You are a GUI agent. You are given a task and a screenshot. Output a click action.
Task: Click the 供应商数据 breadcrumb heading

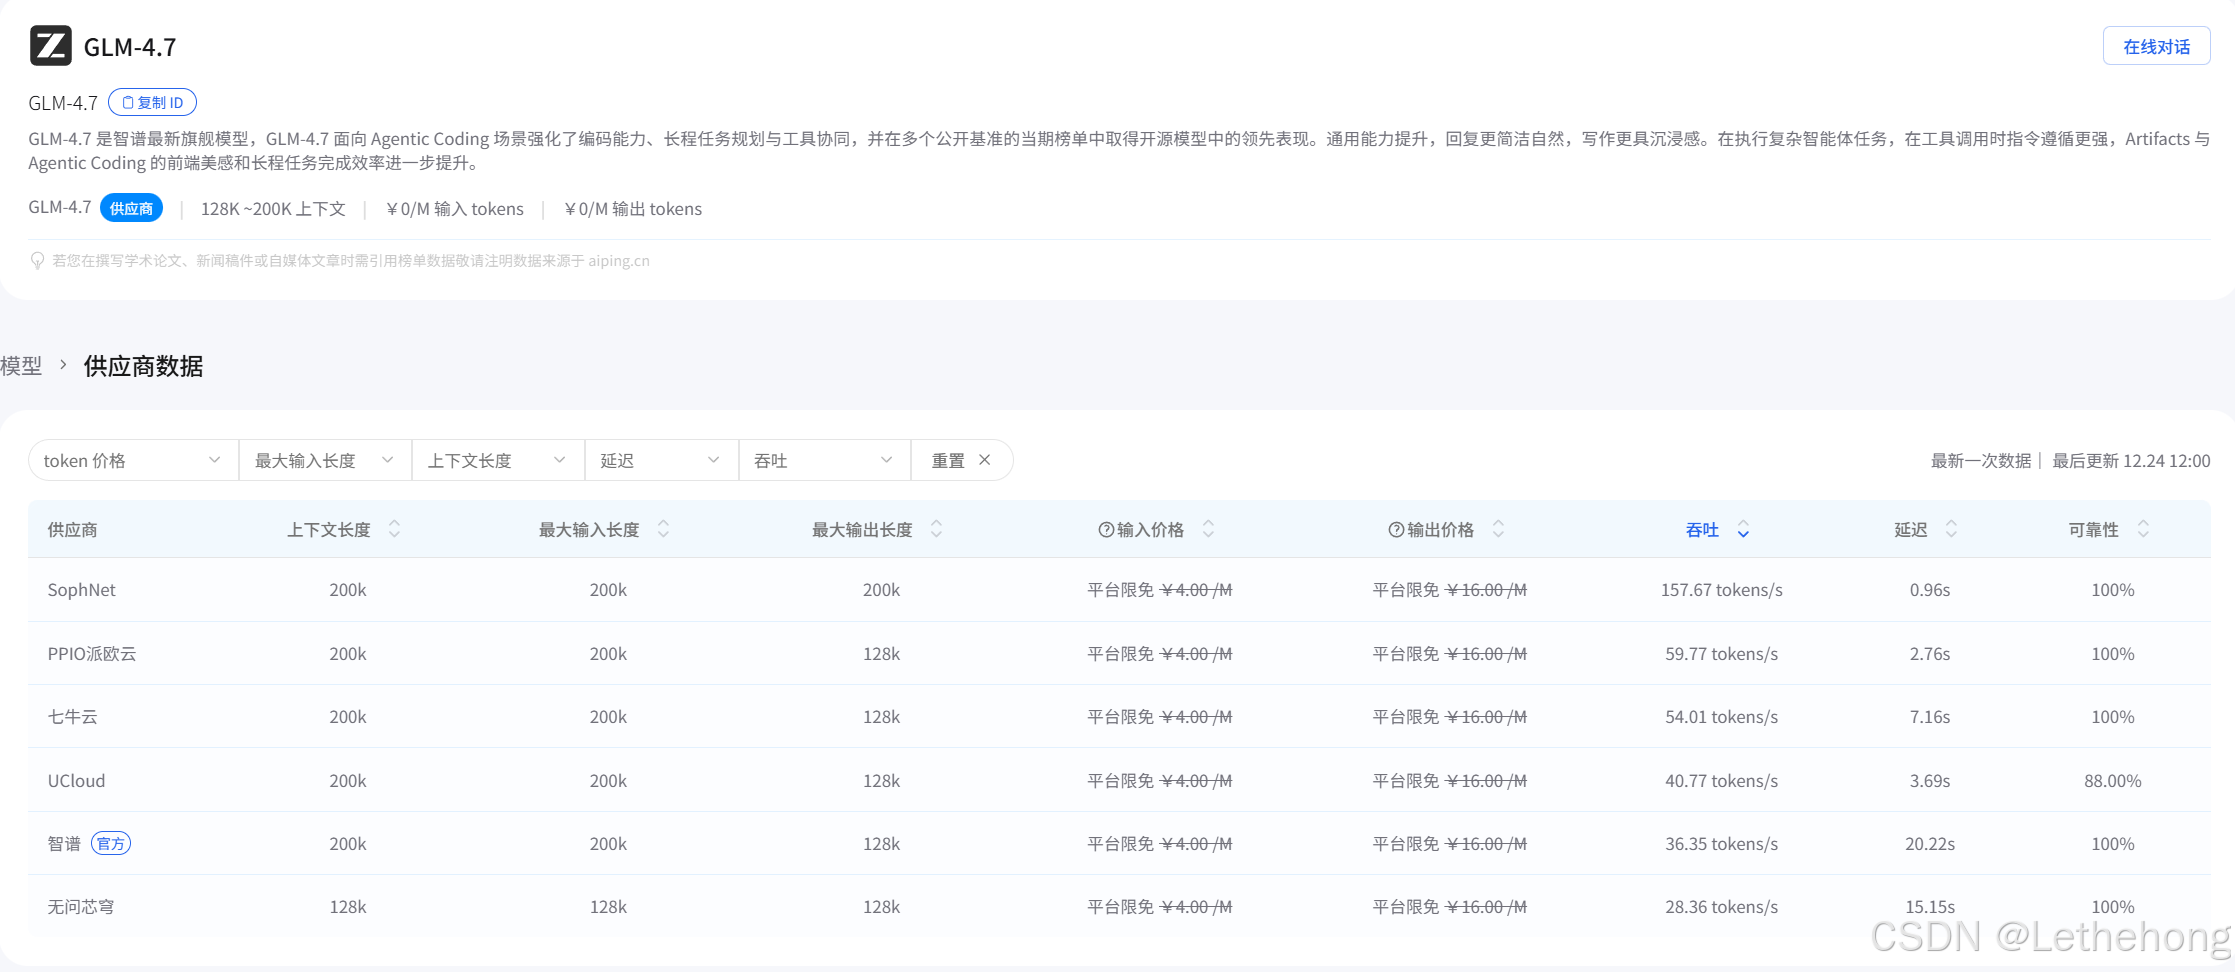[143, 366]
